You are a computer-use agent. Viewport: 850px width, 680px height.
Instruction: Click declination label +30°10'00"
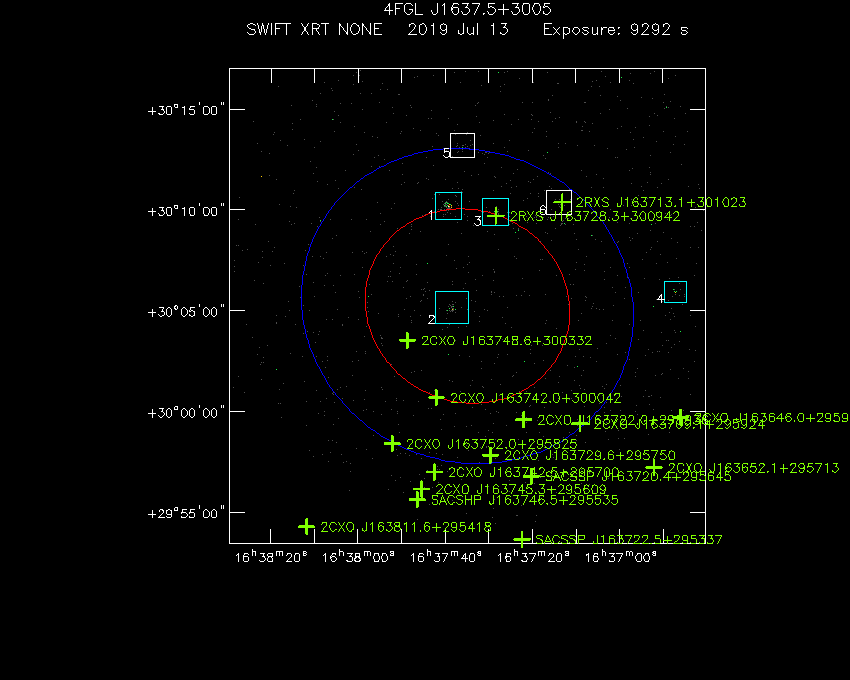click(186, 211)
